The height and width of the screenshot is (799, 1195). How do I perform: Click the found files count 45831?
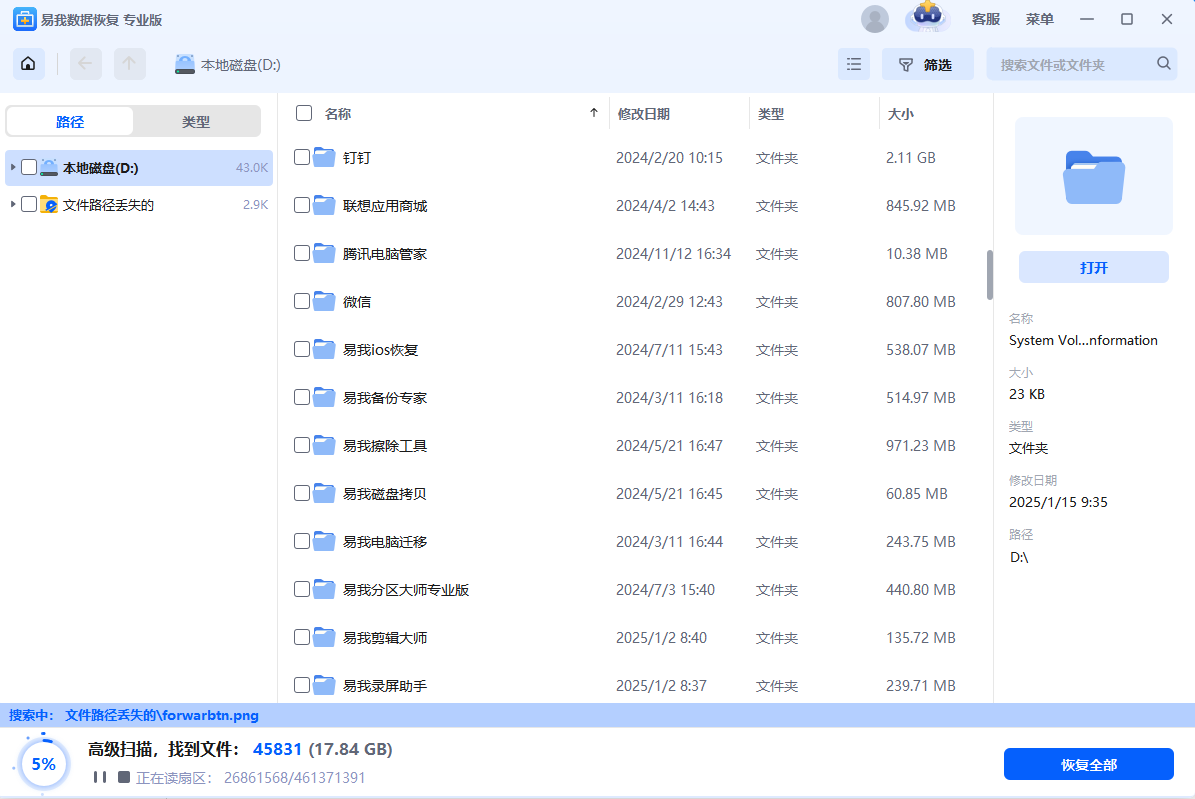click(277, 749)
